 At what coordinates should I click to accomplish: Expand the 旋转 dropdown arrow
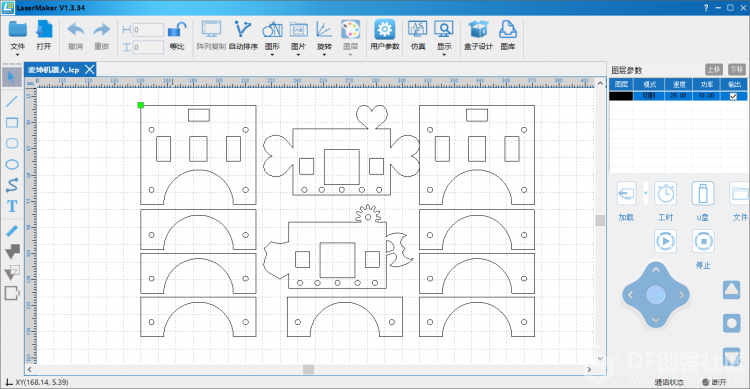(324, 55)
